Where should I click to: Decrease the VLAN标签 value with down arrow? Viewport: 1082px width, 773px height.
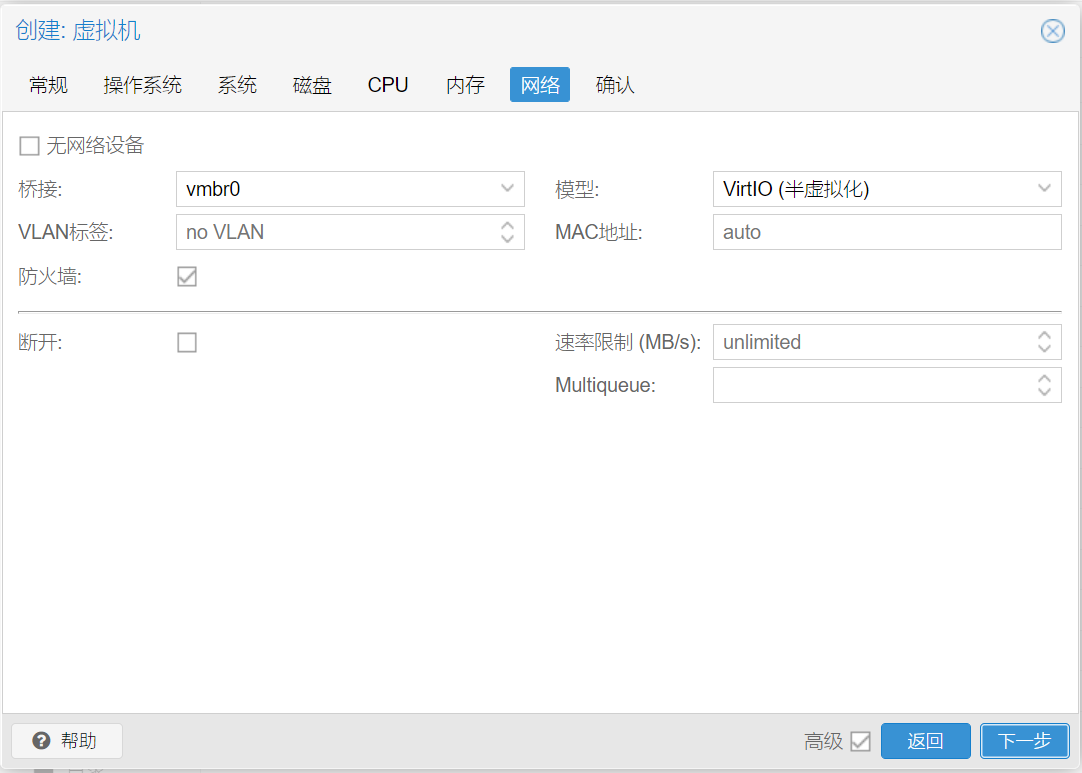click(x=507, y=239)
